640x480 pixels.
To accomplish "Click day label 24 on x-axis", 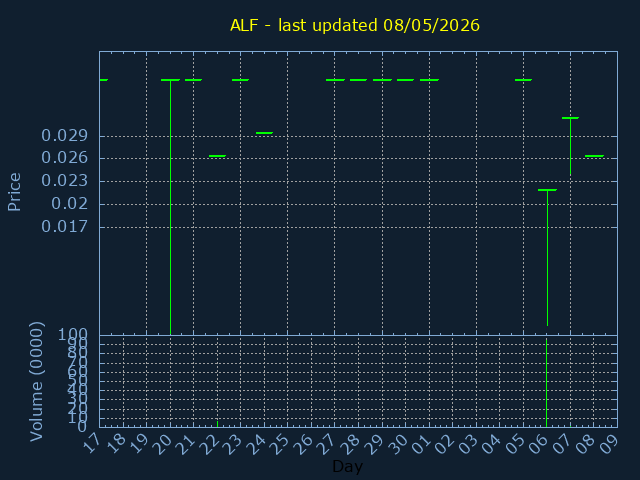I will coord(257,444).
